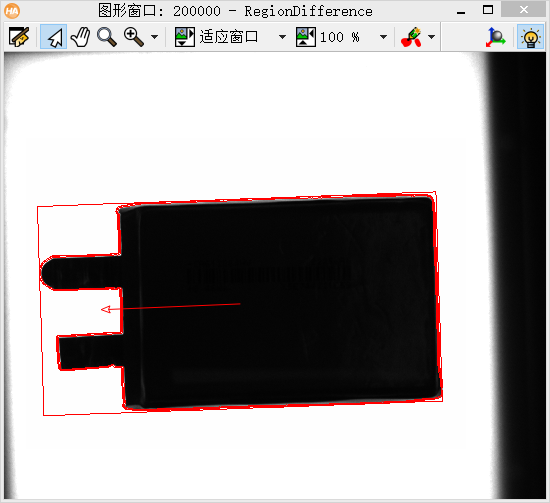The width and height of the screenshot is (550, 503).
Task: Open the 100 % dropdown arrow
Action: click(x=383, y=36)
